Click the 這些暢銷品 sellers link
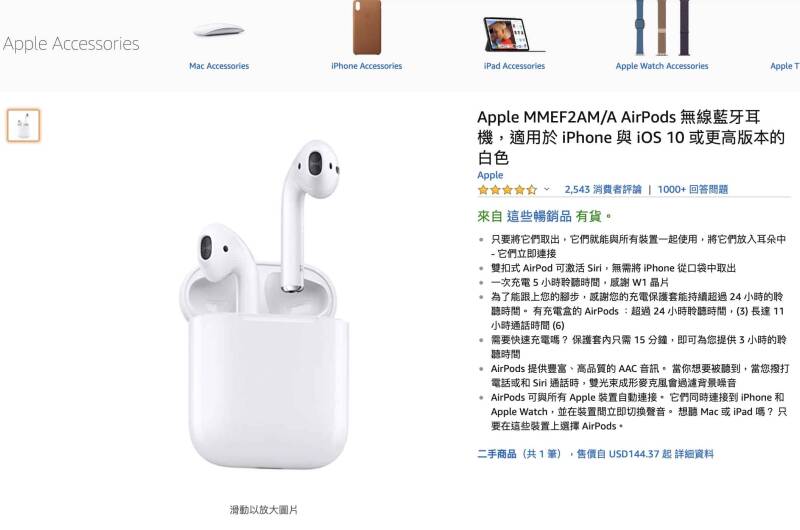 pyautogui.click(x=539, y=216)
